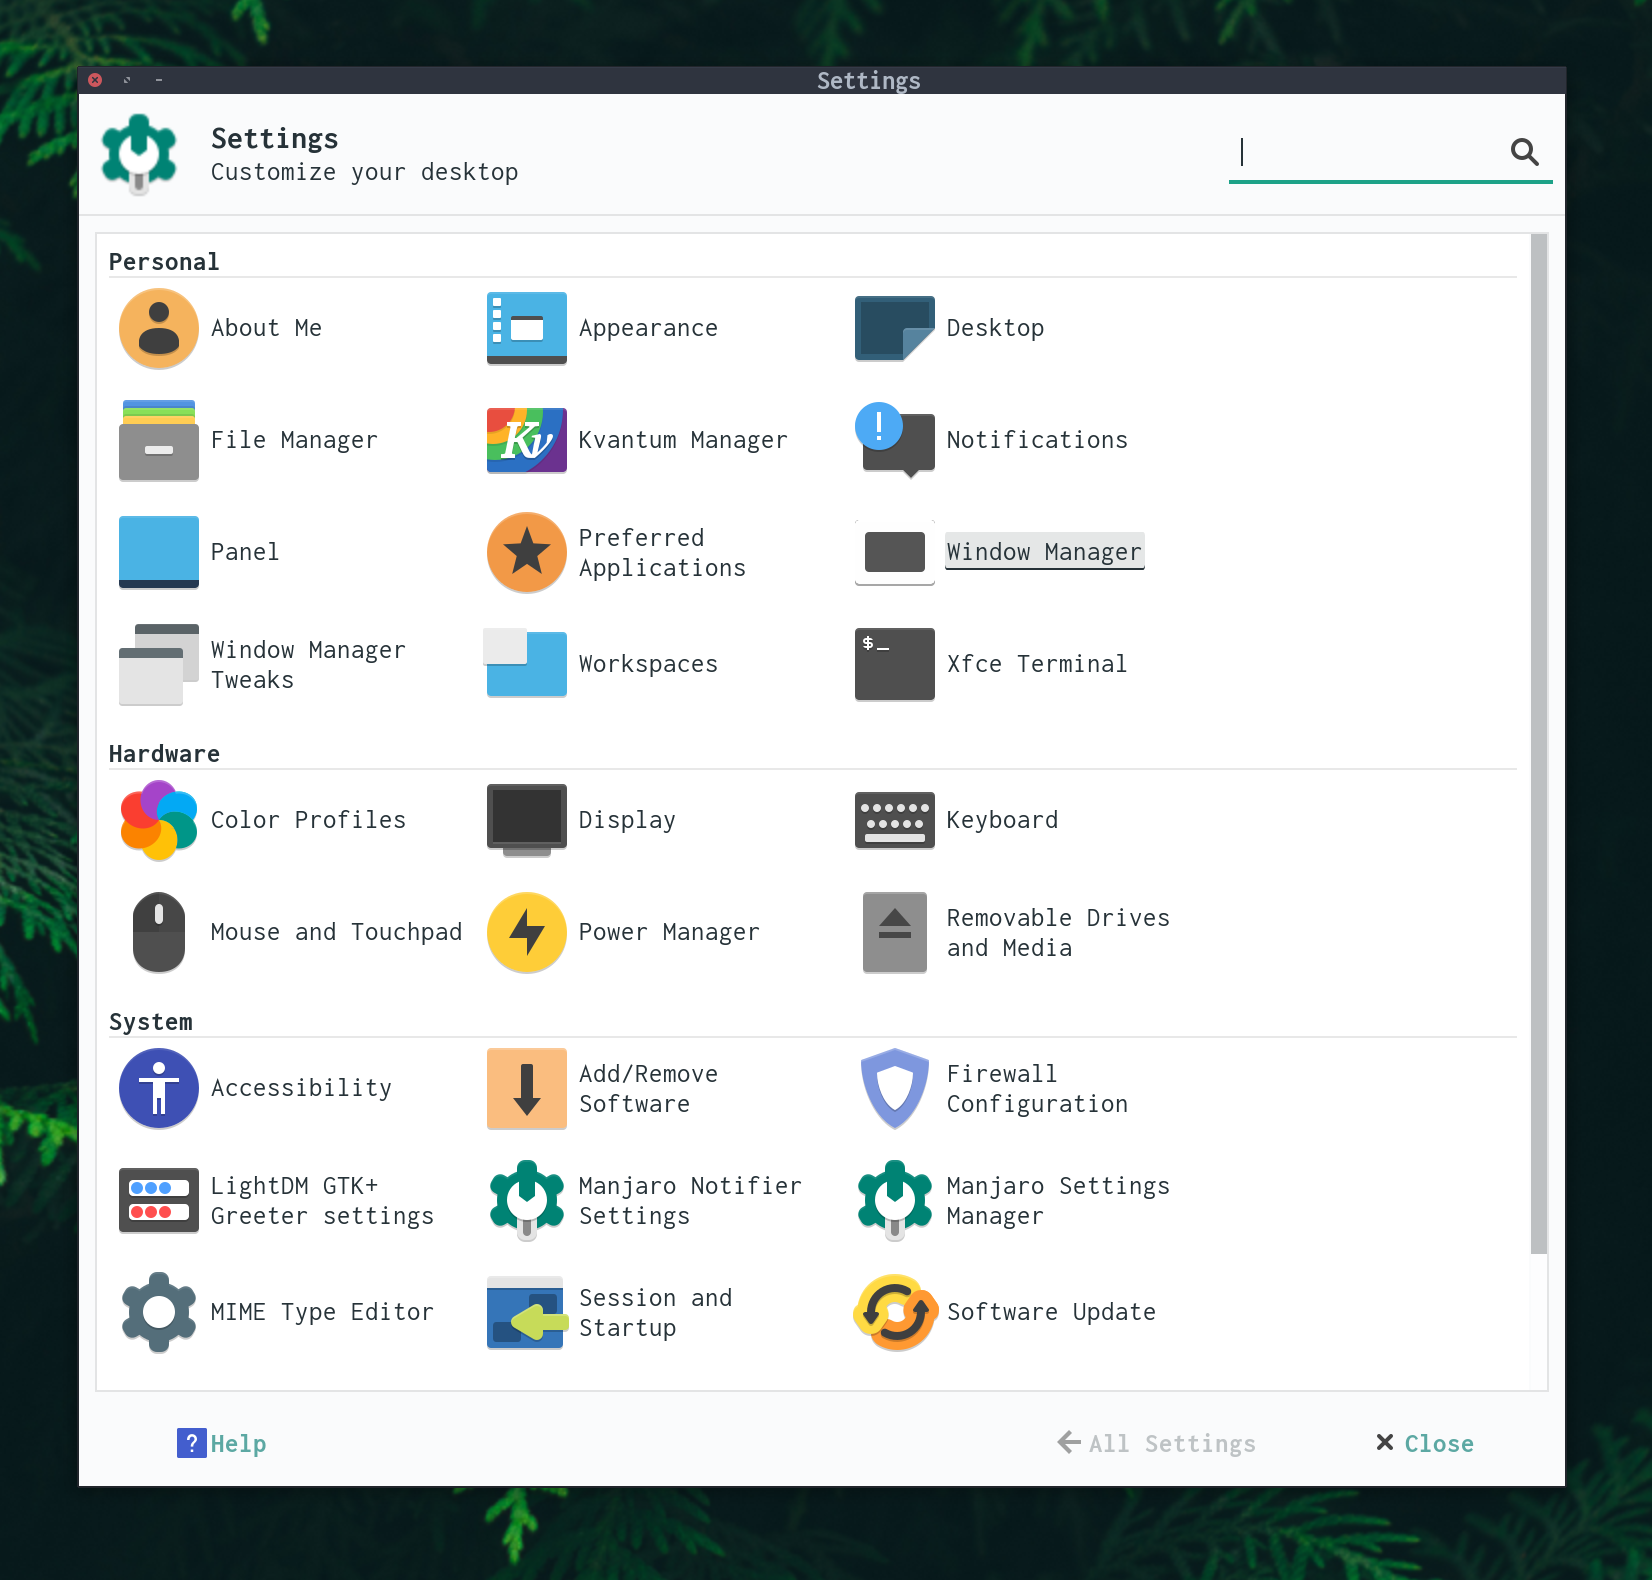Open Software Update icon

point(894,1312)
